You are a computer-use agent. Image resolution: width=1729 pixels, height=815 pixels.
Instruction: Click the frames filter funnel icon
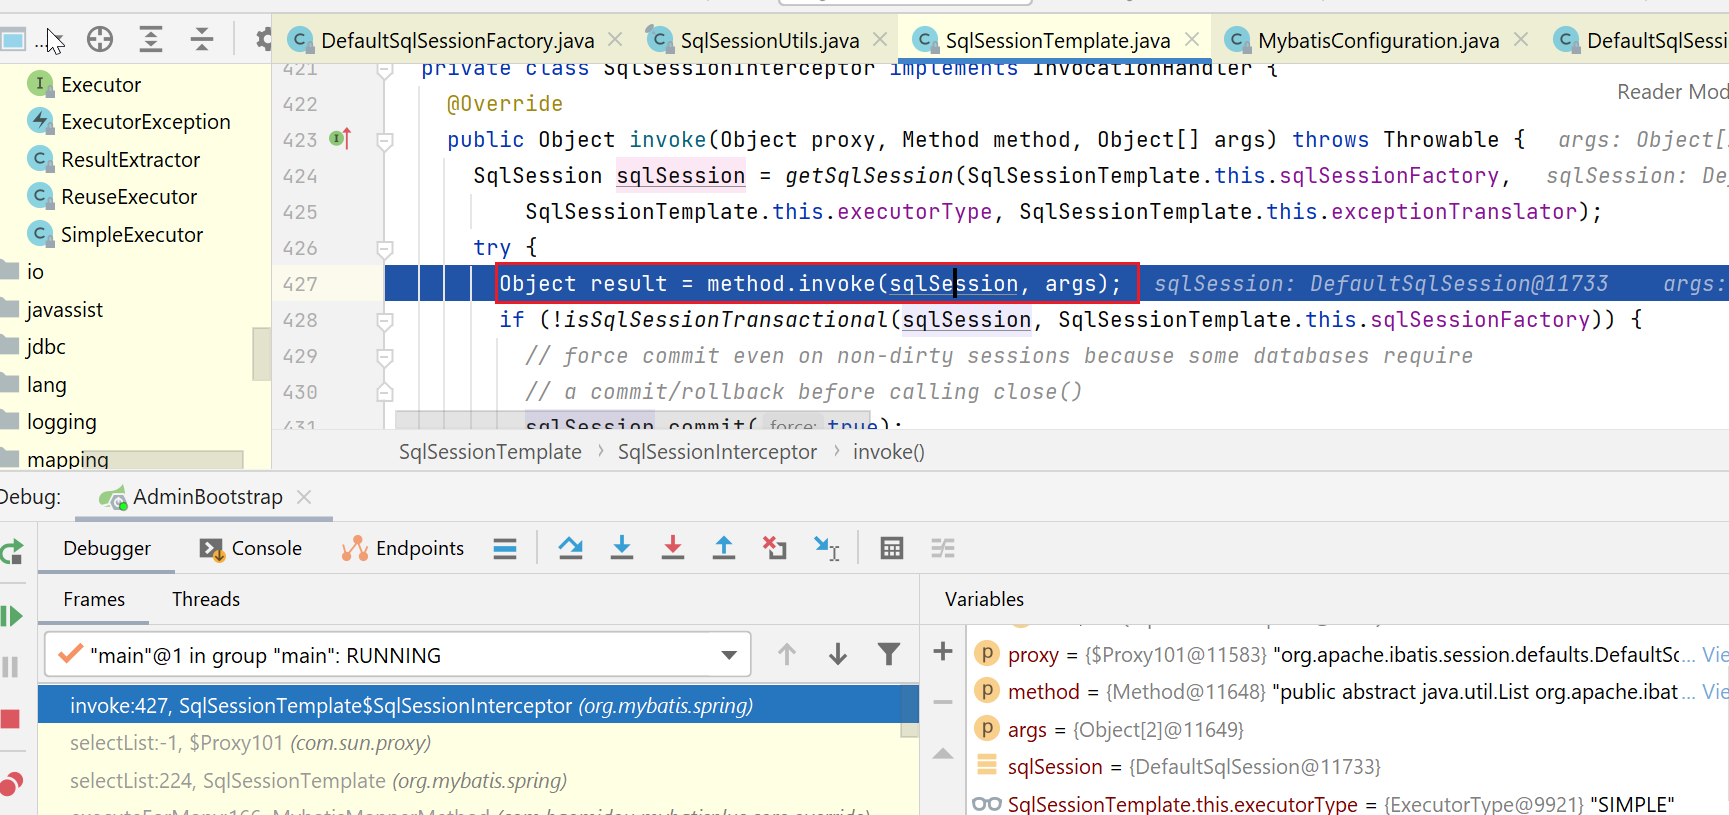coord(889,655)
